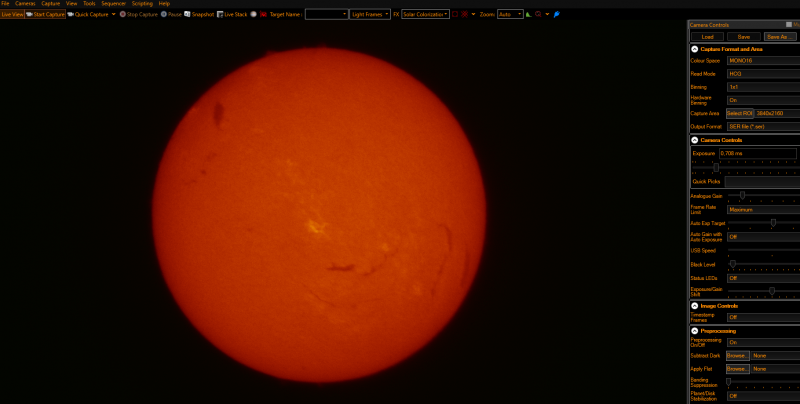Screen dimensions: 800x404
Task: Click the Quick Capture camera icon
Action: point(70,14)
